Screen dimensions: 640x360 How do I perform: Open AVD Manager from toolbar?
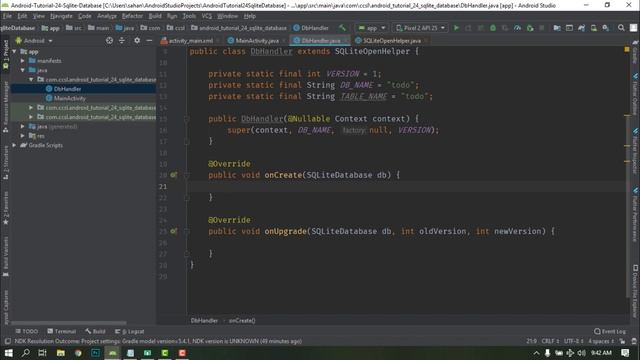(593, 28)
